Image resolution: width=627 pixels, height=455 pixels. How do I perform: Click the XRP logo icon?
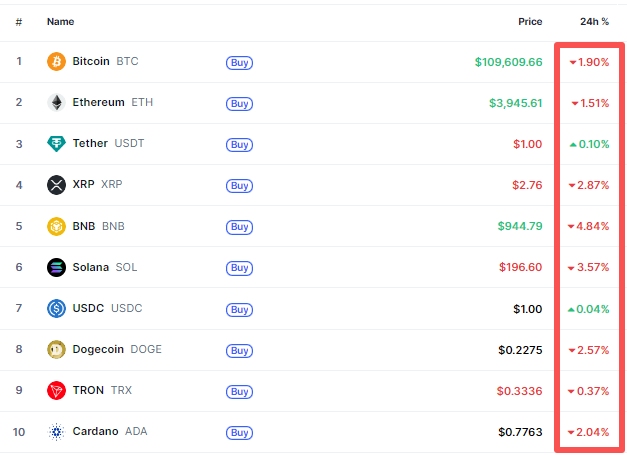(x=56, y=185)
